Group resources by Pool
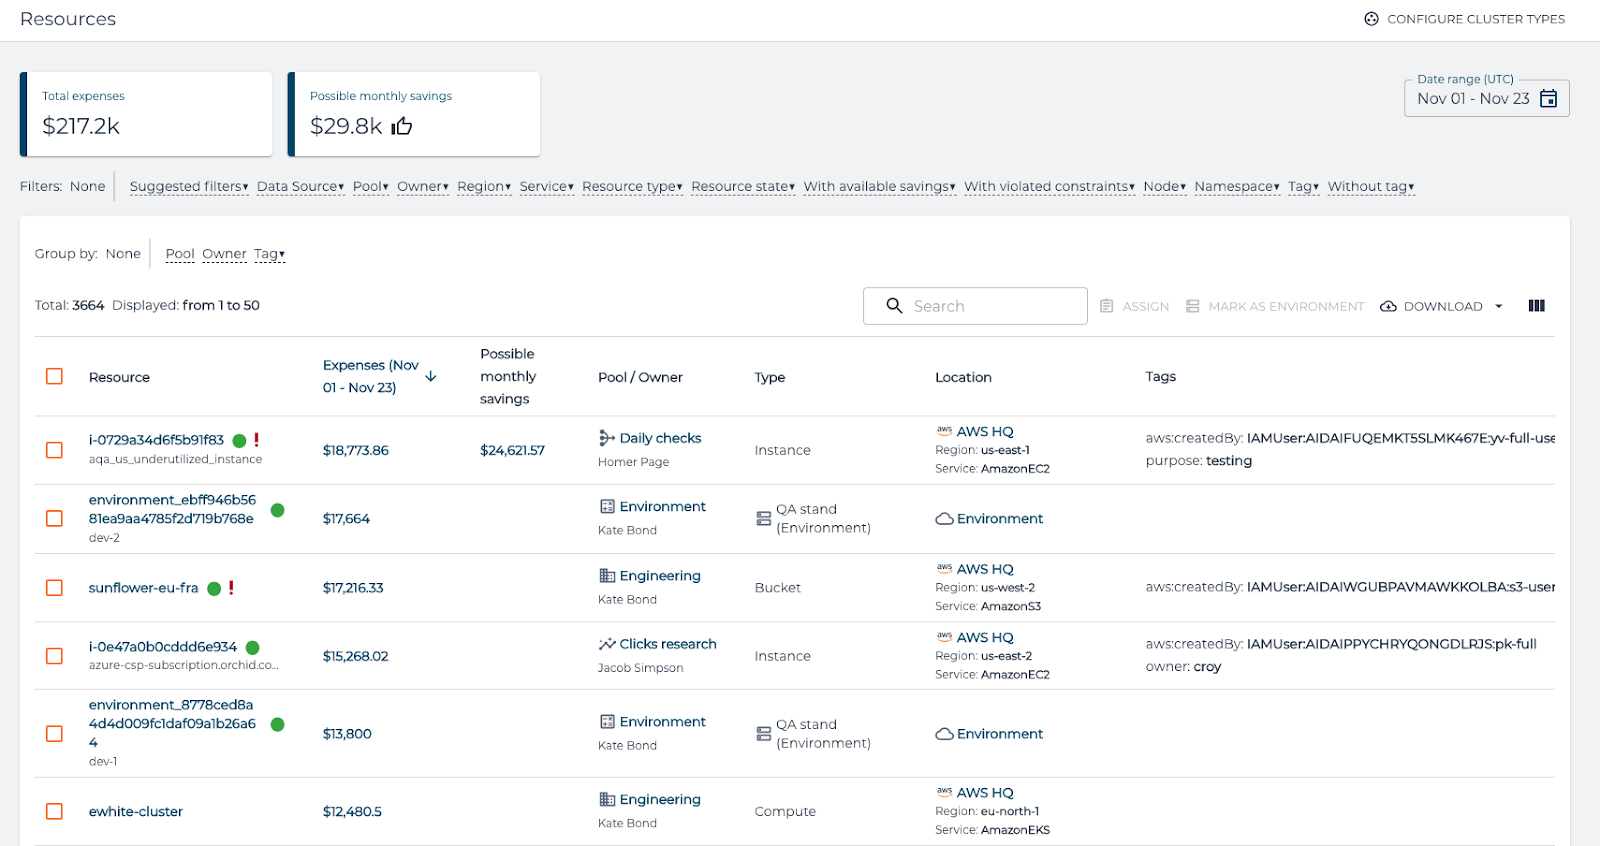Screen dimensions: 1600x846 [180, 254]
